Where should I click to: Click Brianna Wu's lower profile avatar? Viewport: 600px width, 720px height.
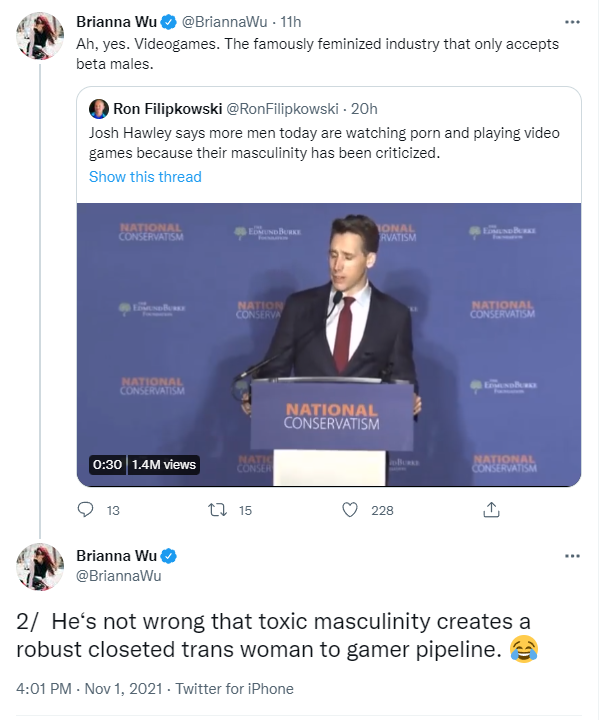pos(40,567)
